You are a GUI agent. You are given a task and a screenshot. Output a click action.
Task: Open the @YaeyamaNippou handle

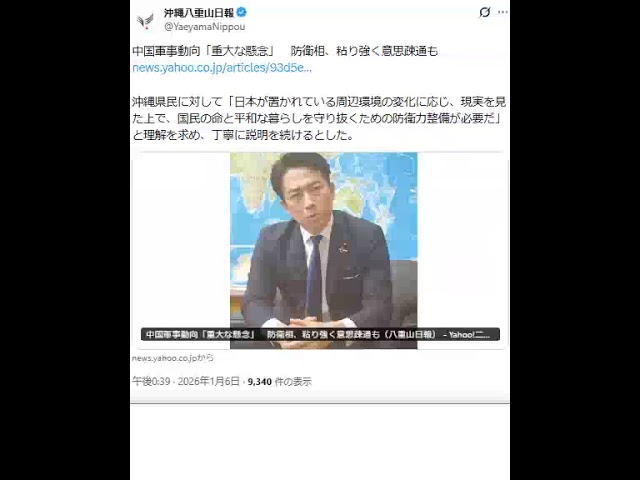pos(204,27)
